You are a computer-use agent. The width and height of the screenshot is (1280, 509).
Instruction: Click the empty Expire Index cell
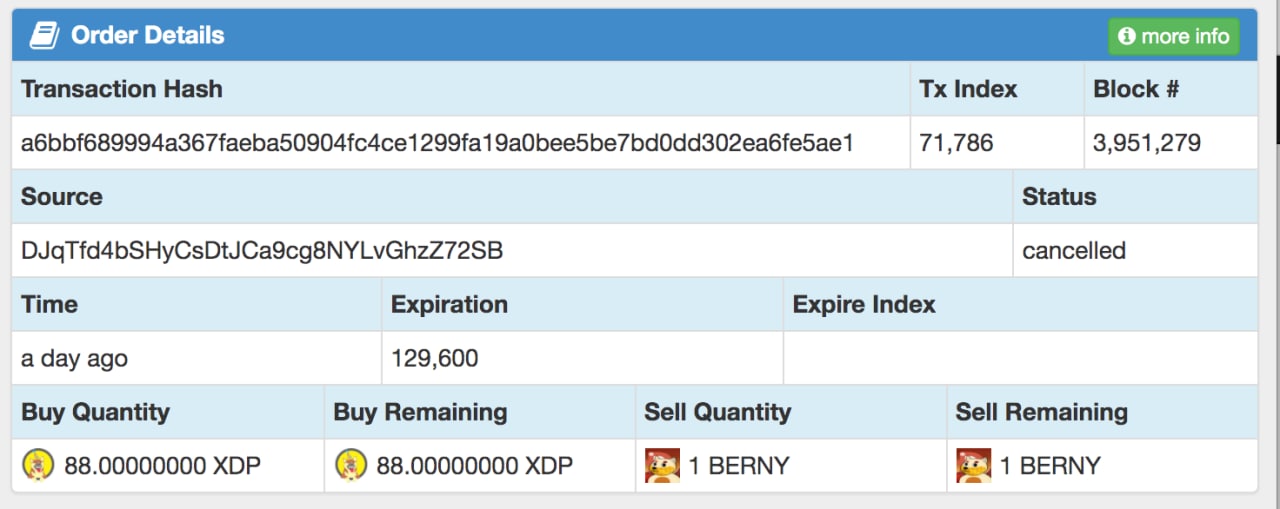(x=1021, y=358)
